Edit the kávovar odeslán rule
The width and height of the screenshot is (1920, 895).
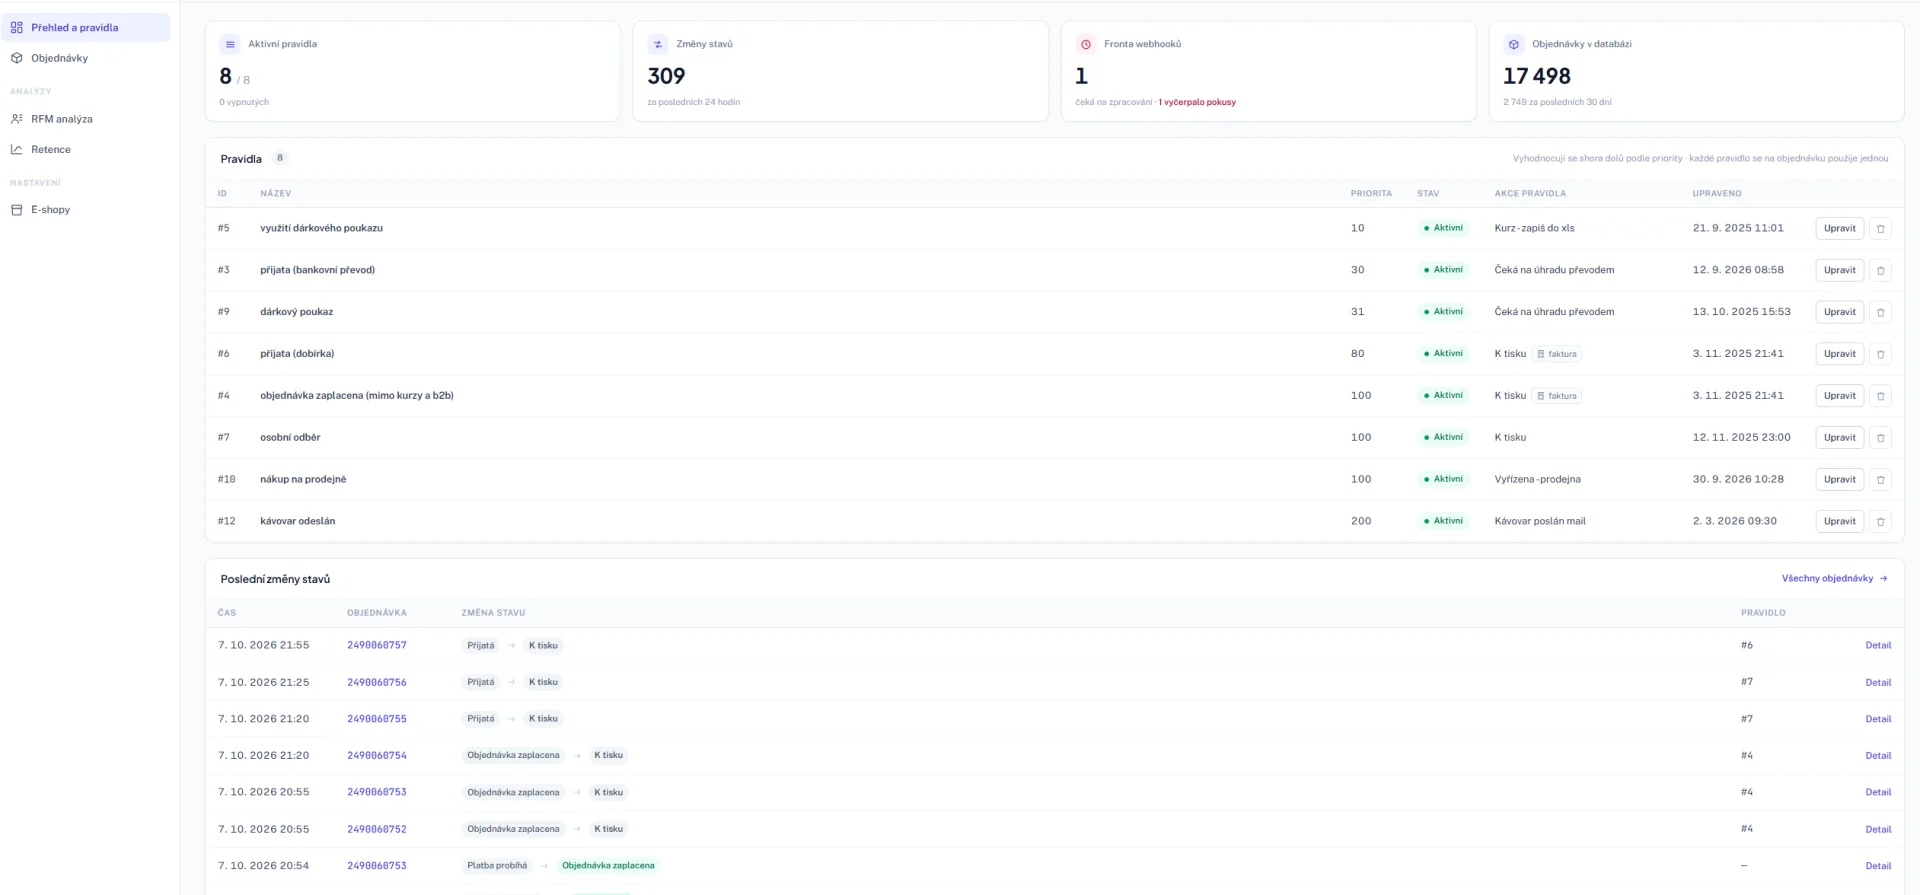[x=1839, y=521]
